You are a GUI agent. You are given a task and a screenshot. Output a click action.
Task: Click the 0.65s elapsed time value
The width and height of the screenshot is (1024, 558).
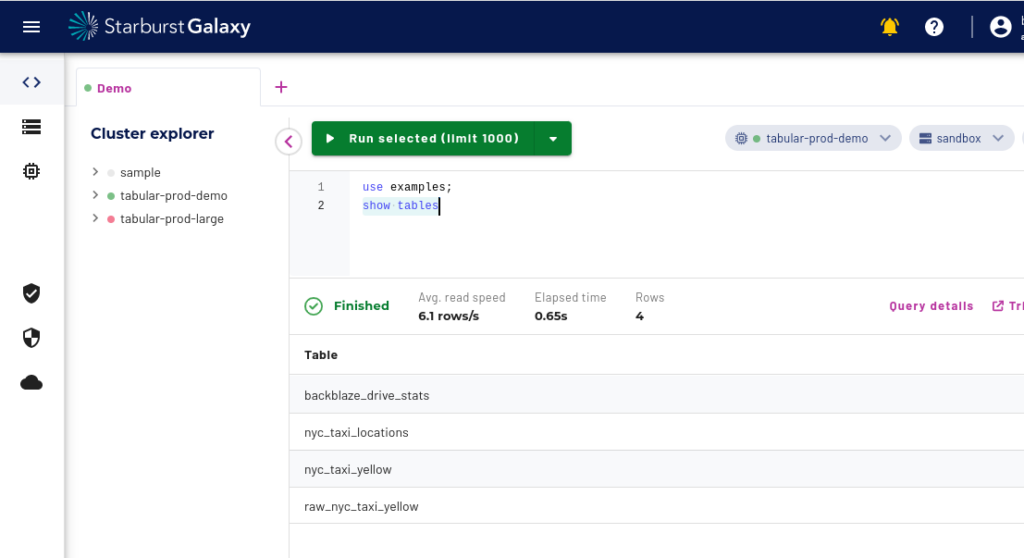click(x=551, y=316)
